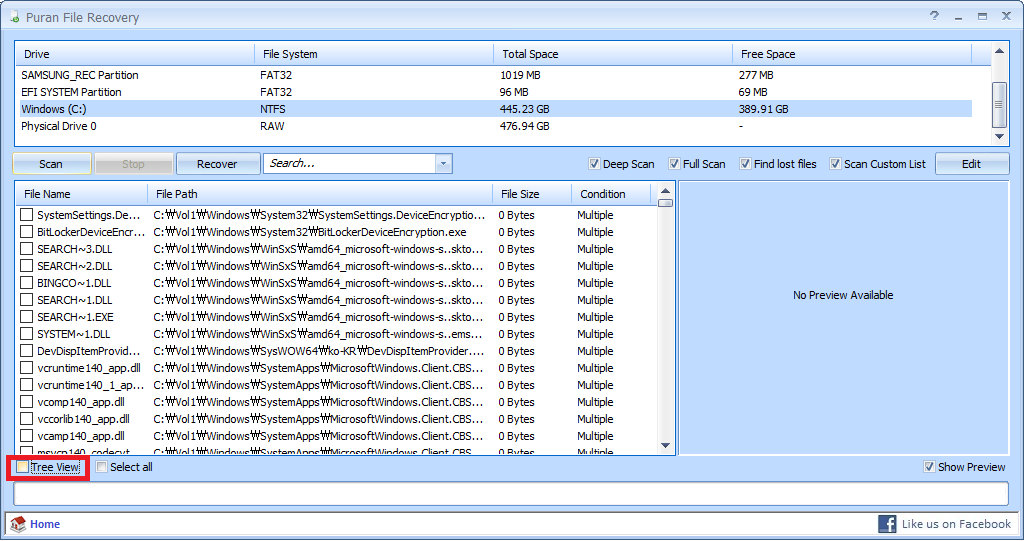Check the Select all checkbox
This screenshot has width=1024, height=541.
102,467
